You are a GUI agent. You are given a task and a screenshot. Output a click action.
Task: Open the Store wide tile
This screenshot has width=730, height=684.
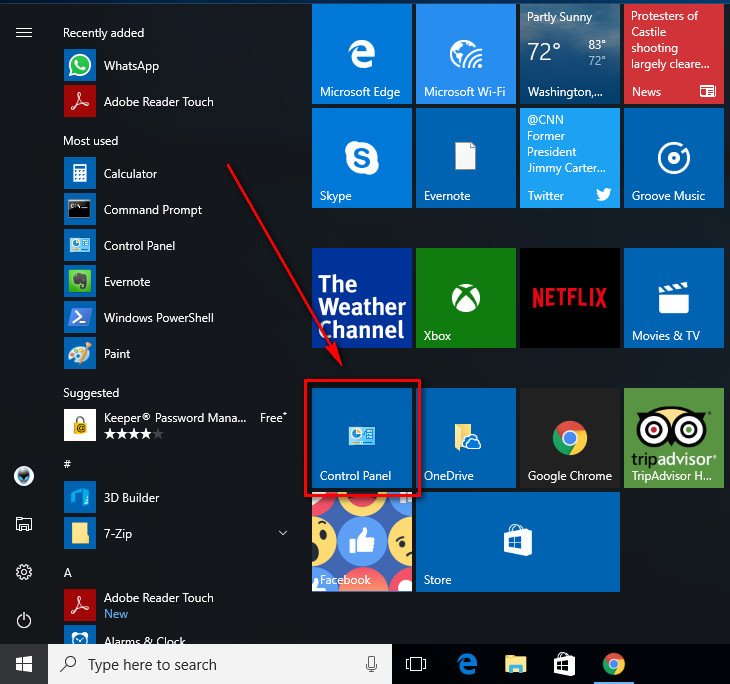coord(518,542)
